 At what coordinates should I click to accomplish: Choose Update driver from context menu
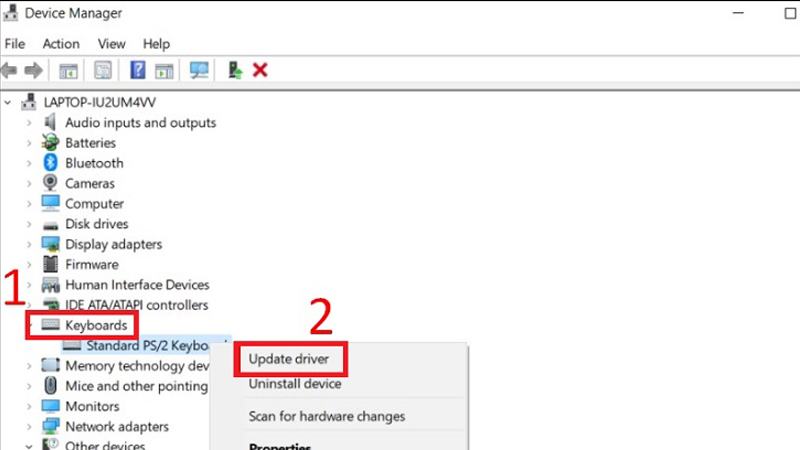point(289,359)
